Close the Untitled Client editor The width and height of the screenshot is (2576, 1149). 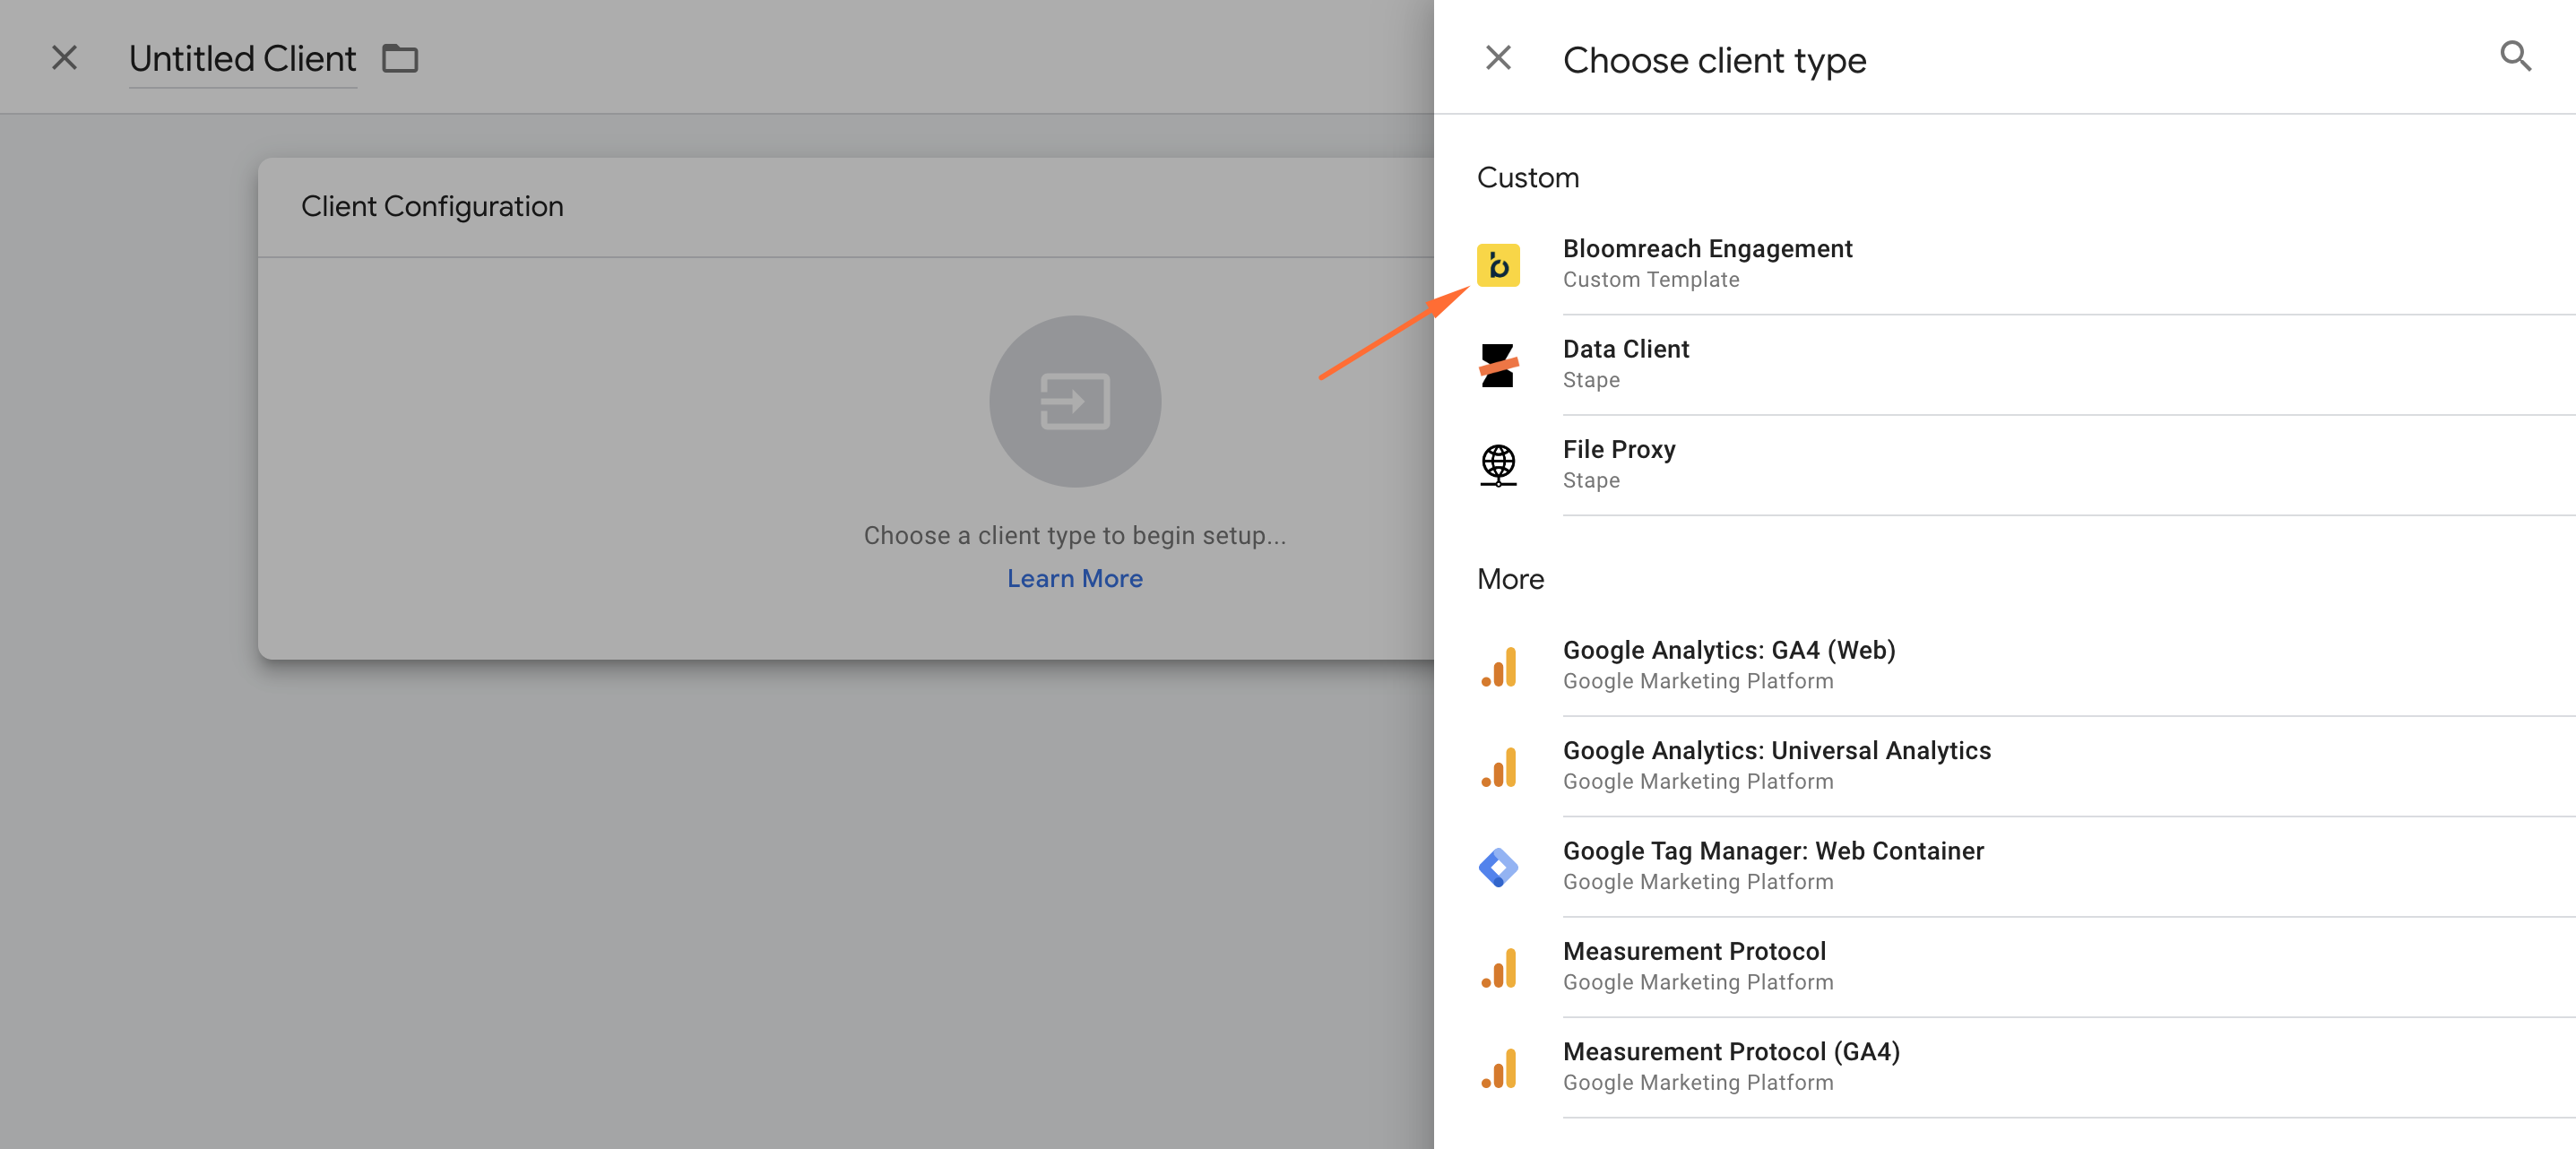[x=64, y=58]
